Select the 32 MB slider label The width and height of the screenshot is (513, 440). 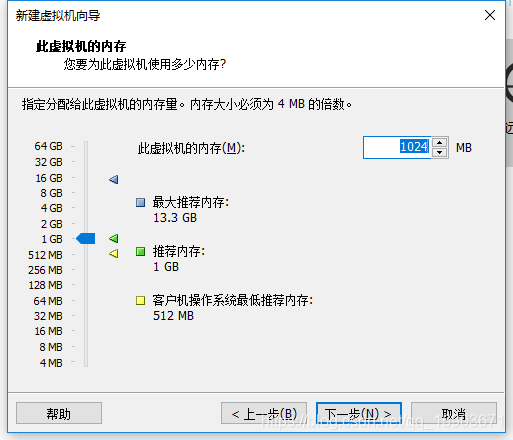tap(48, 316)
